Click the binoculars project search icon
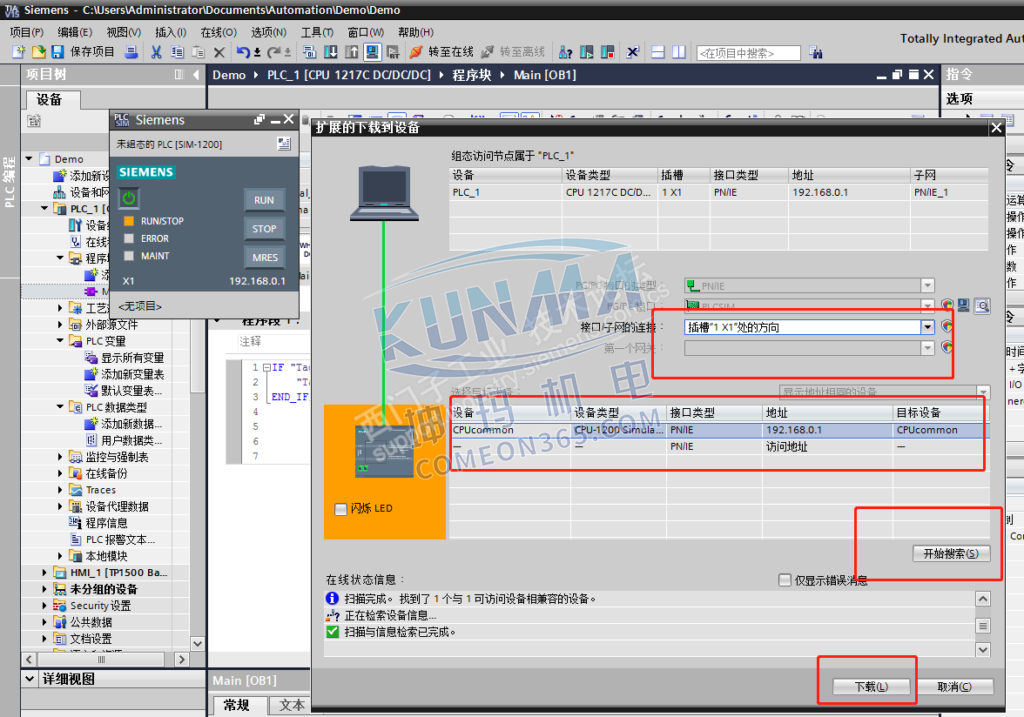This screenshot has height=717, width=1024. point(815,52)
